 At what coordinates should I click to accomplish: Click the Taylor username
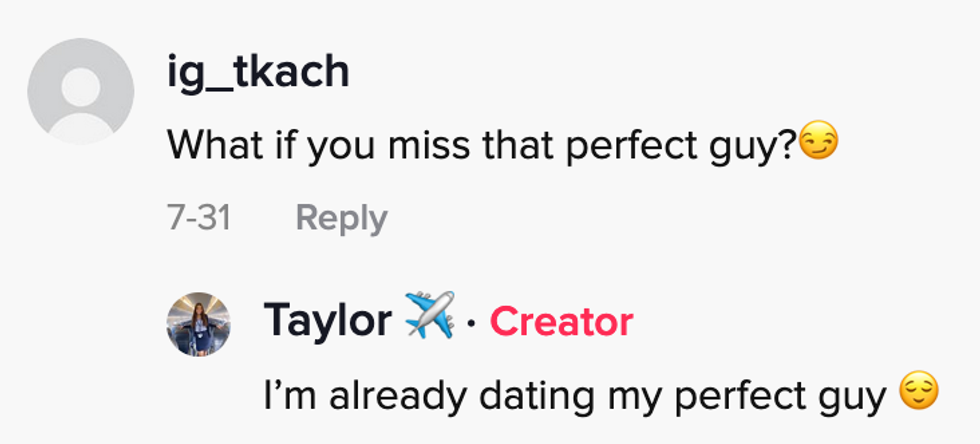[x=327, y=321]
